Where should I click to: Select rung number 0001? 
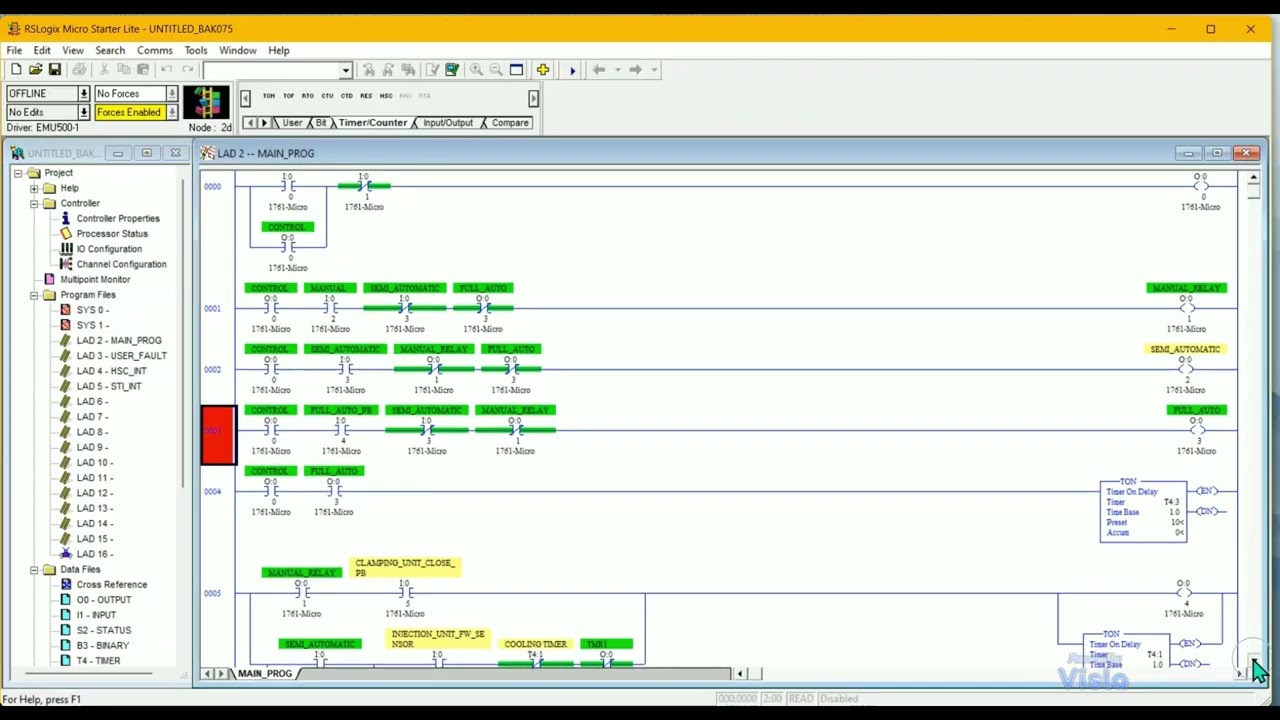pyautogui.click(x=213, y=309)
